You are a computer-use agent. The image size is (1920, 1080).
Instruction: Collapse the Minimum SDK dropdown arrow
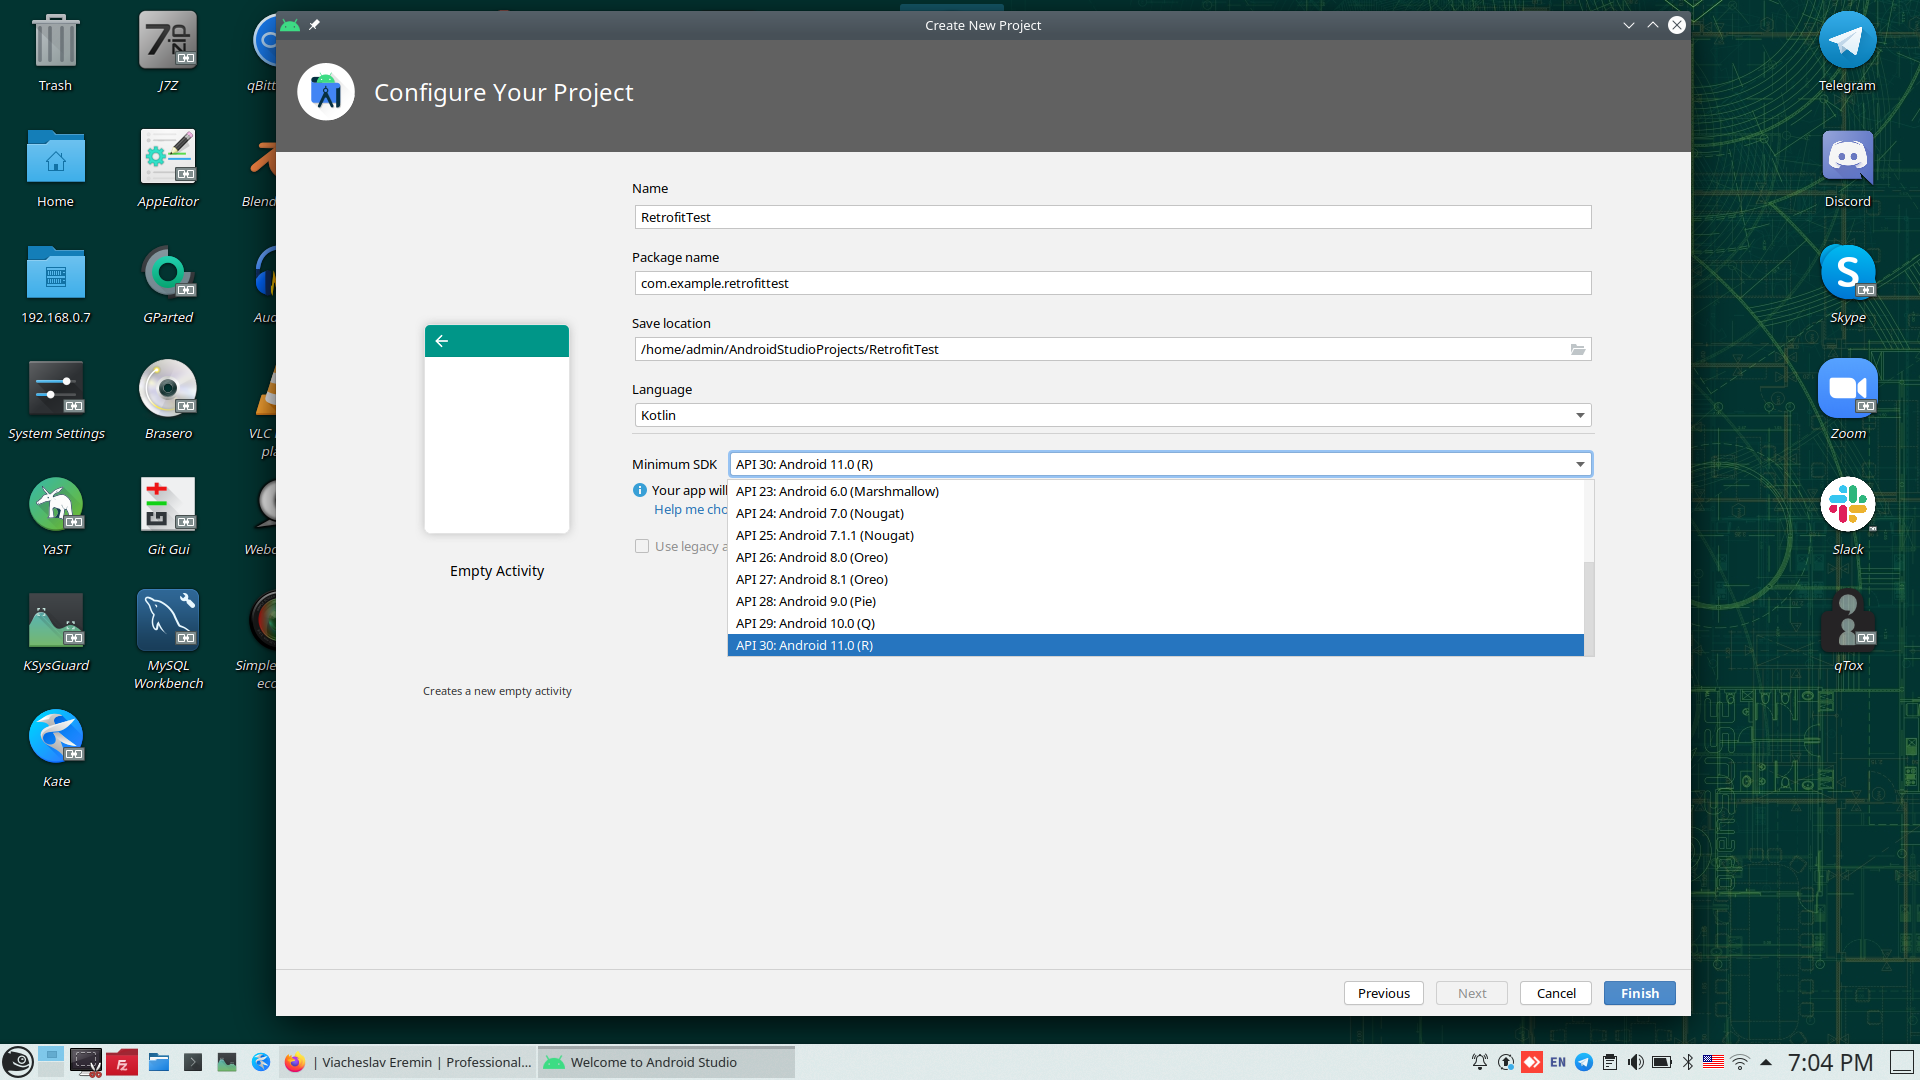click(1580, 464)
